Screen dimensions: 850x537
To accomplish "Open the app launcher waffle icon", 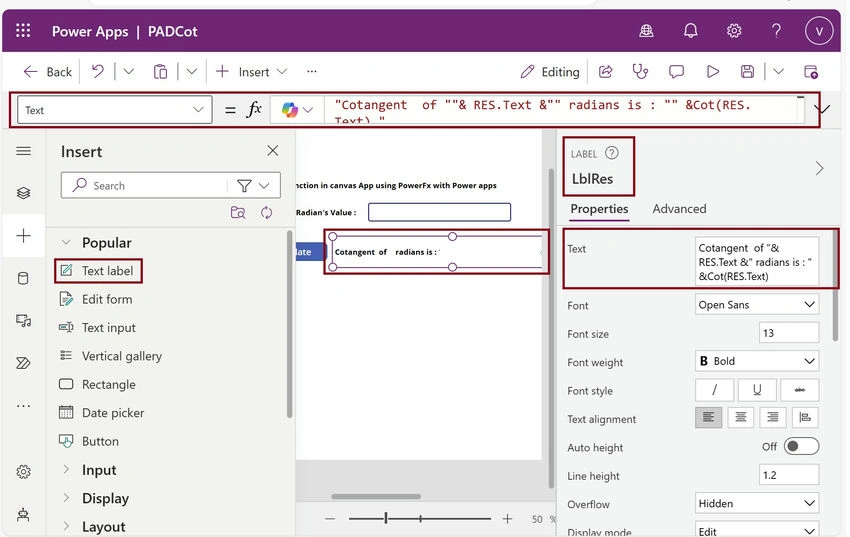I will (x=23, y=31).
